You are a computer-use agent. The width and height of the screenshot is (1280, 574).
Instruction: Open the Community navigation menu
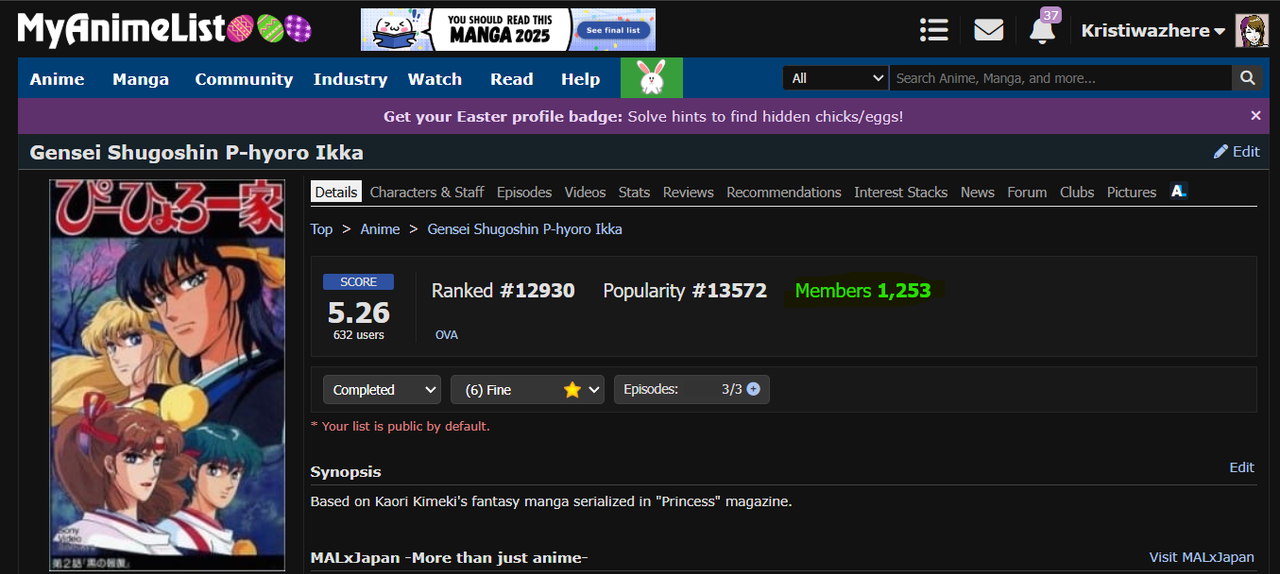point(244,79)
